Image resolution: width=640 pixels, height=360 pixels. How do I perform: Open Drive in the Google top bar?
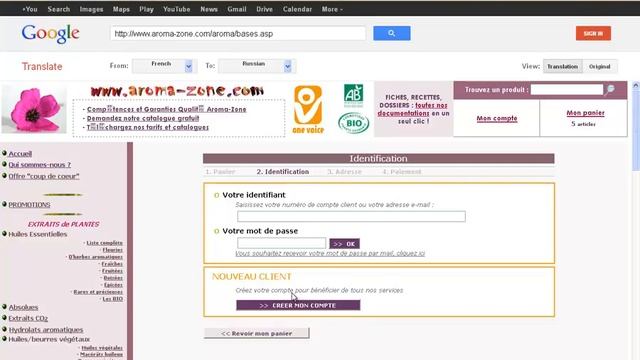coord(264,9)
